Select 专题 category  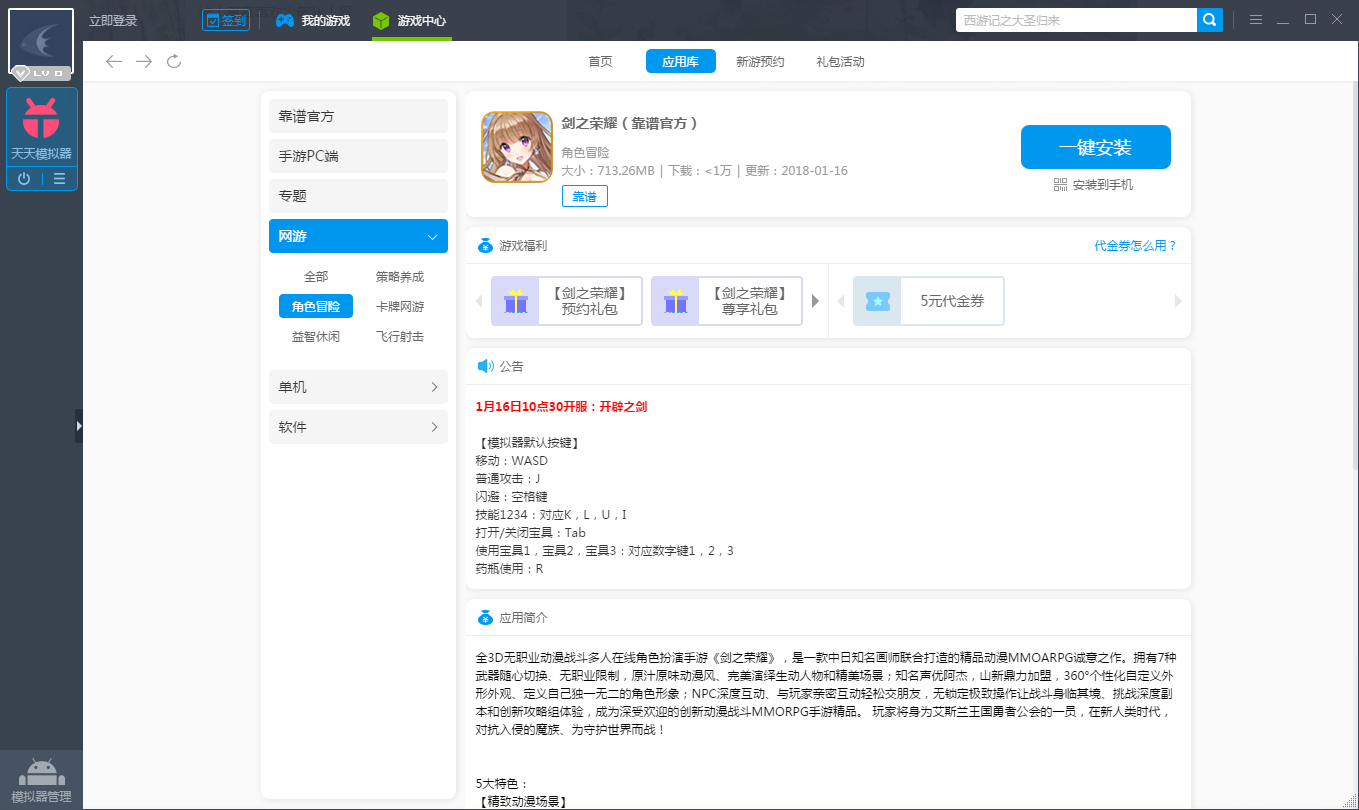(x=358, y=196)
